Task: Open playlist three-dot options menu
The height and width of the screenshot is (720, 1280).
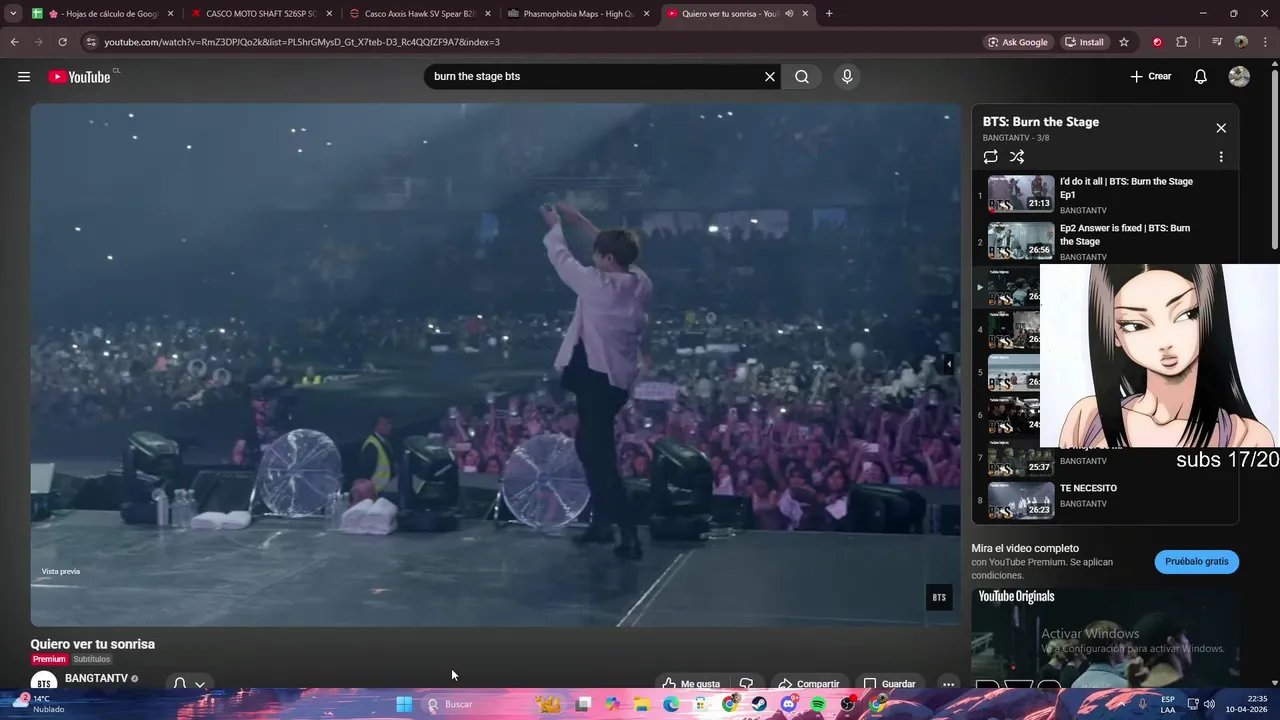Action: pos(1221,157)
